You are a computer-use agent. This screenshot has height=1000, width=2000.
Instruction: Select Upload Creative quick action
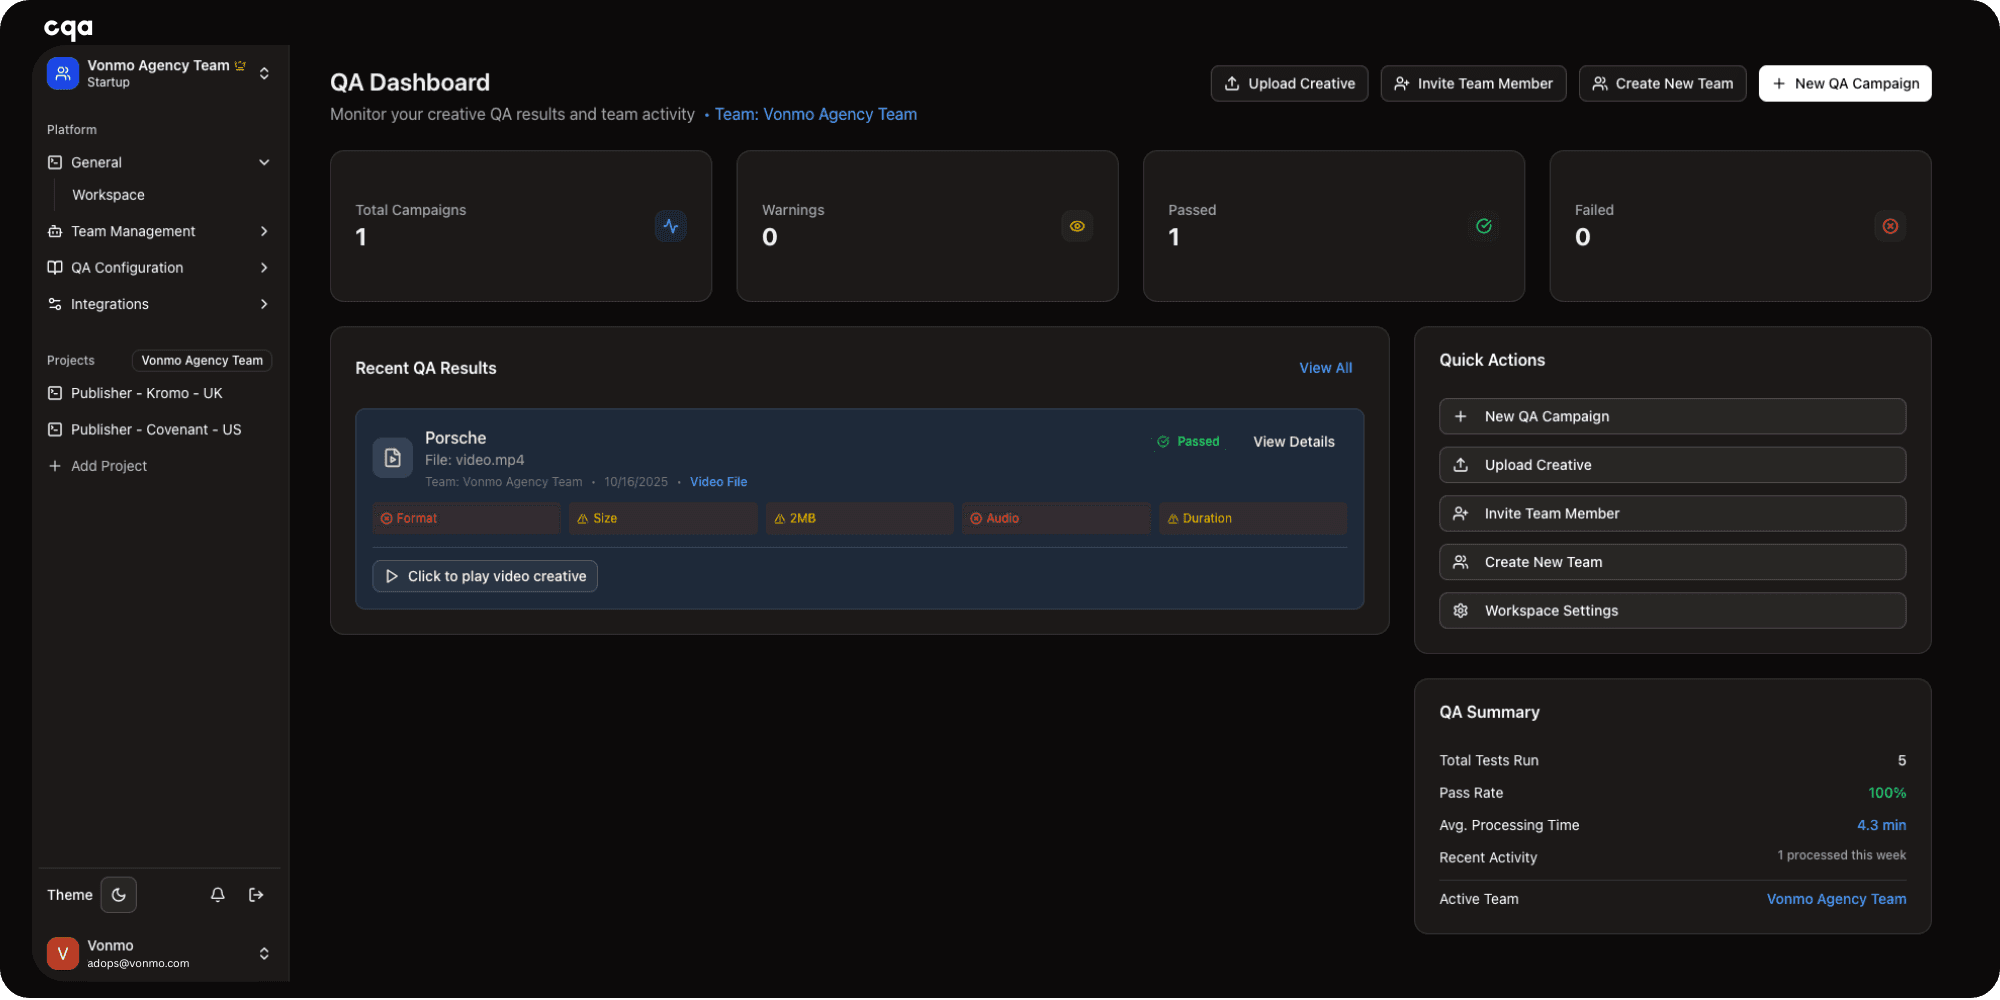click(1672, 465)
